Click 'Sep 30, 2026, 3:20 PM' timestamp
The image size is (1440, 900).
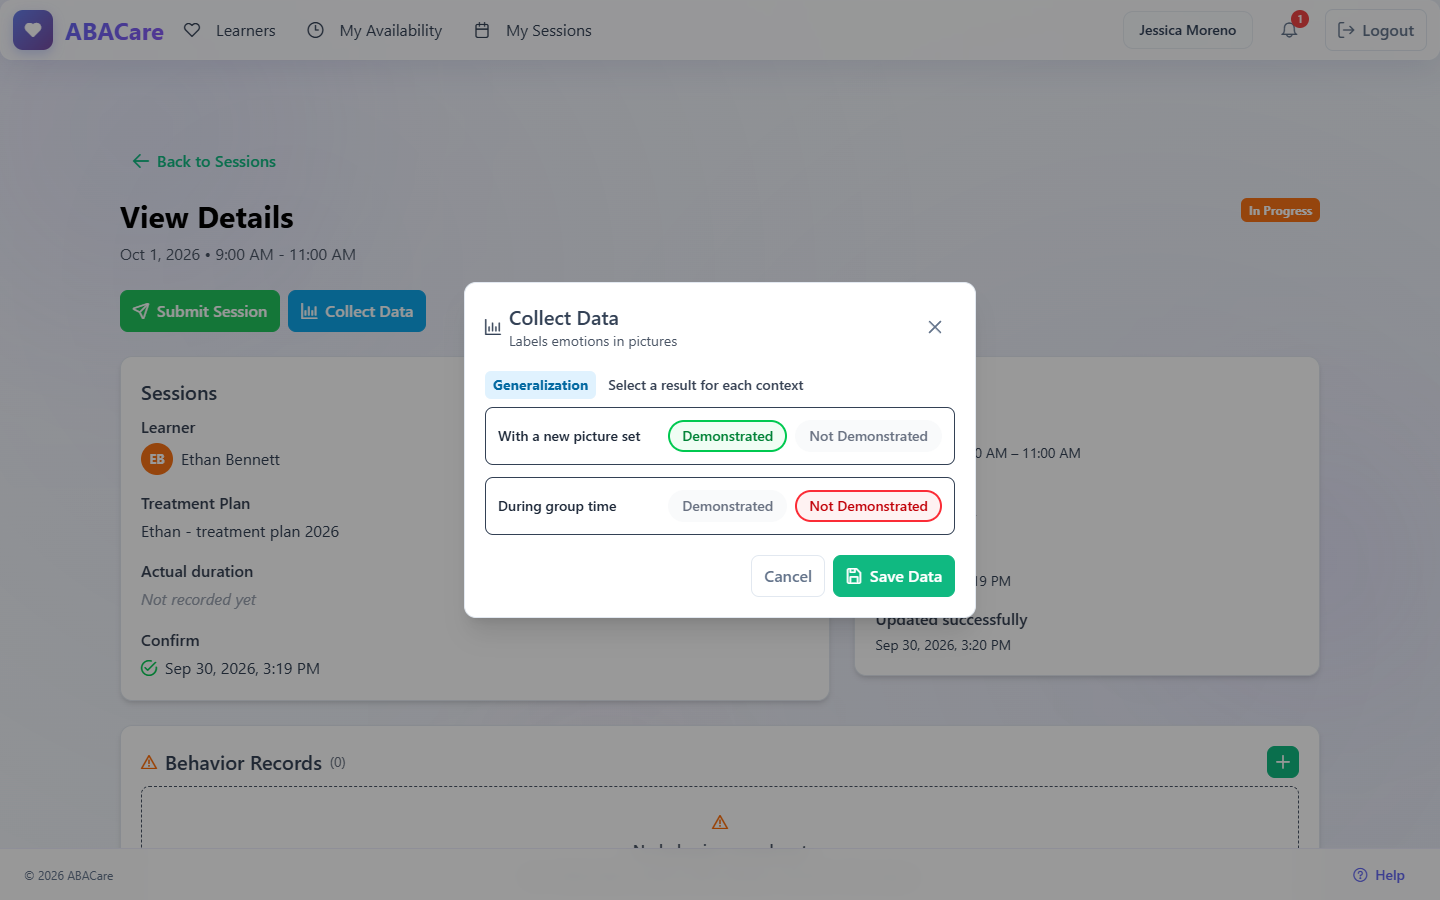point(943,645)
